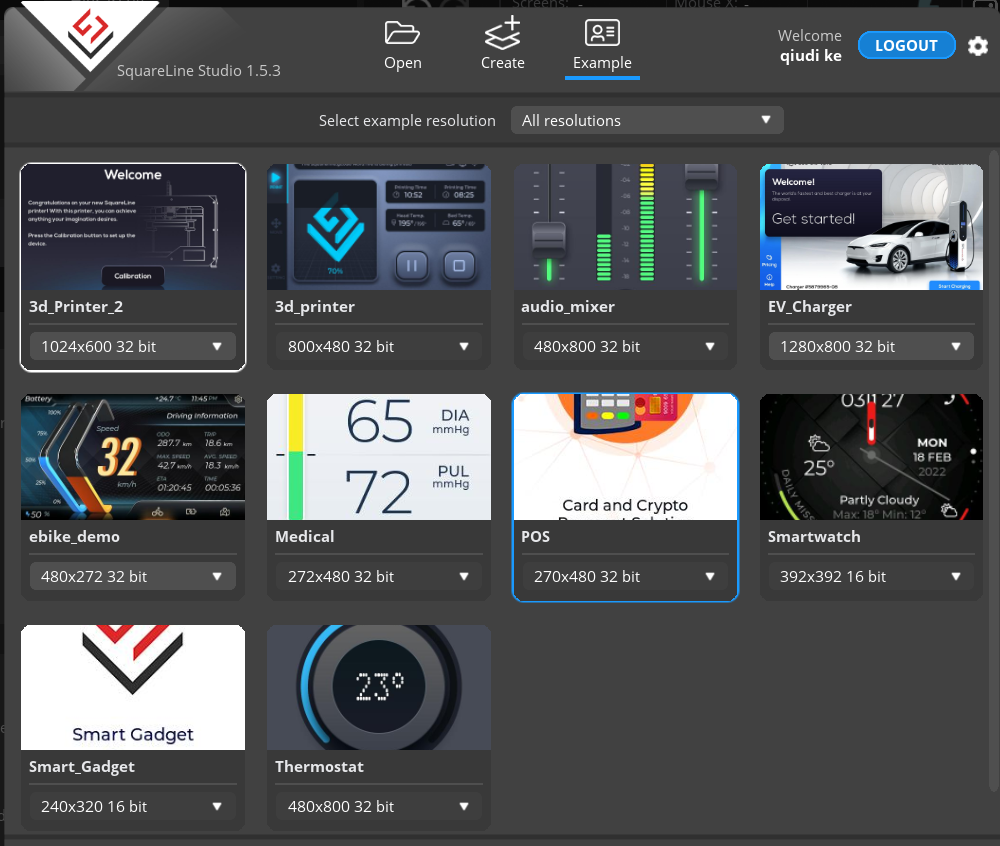Image resolution: width=1000 pixels, height=846 pixels.
Task: Expand the All resolutions dropdown
Action: (646, 120)
